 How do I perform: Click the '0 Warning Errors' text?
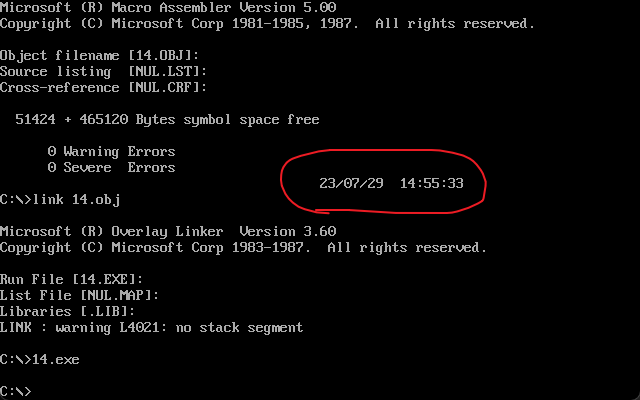[111, 151]
